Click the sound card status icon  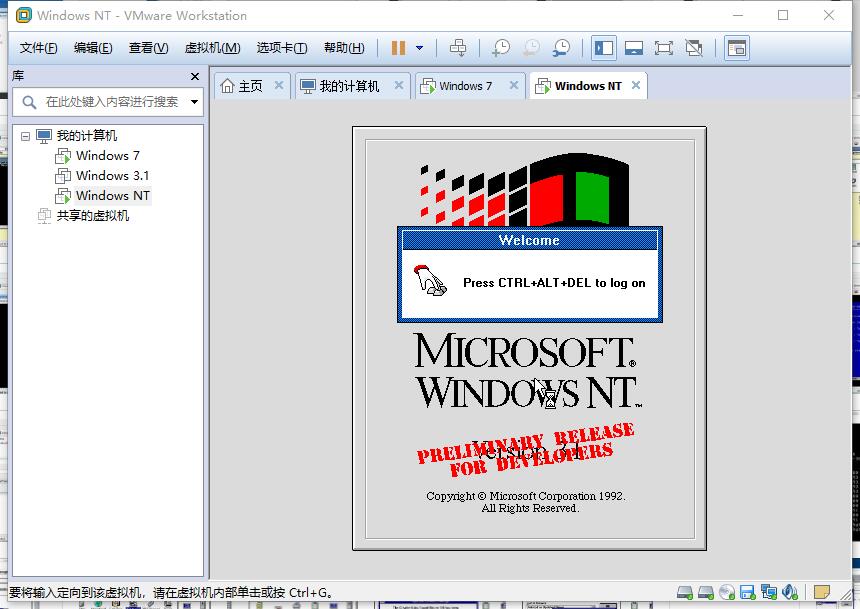tap(790, 592)
